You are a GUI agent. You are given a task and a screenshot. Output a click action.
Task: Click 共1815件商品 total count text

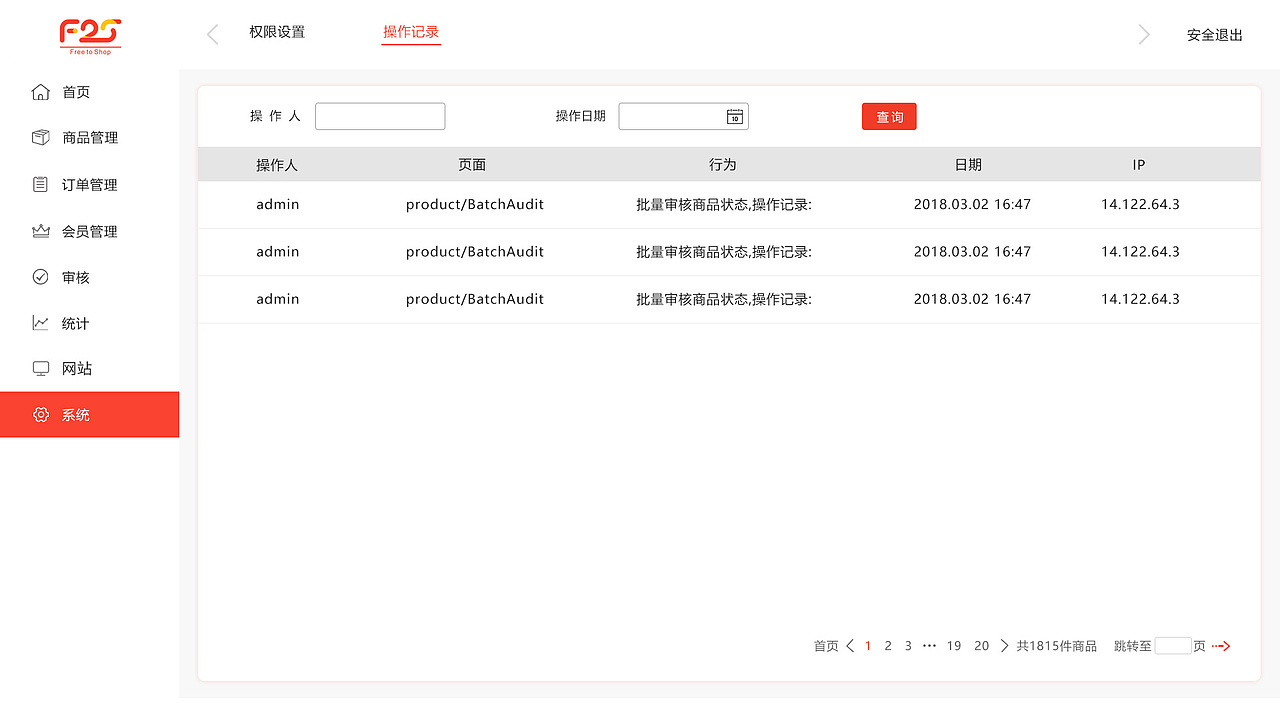tap(1057, 646)
